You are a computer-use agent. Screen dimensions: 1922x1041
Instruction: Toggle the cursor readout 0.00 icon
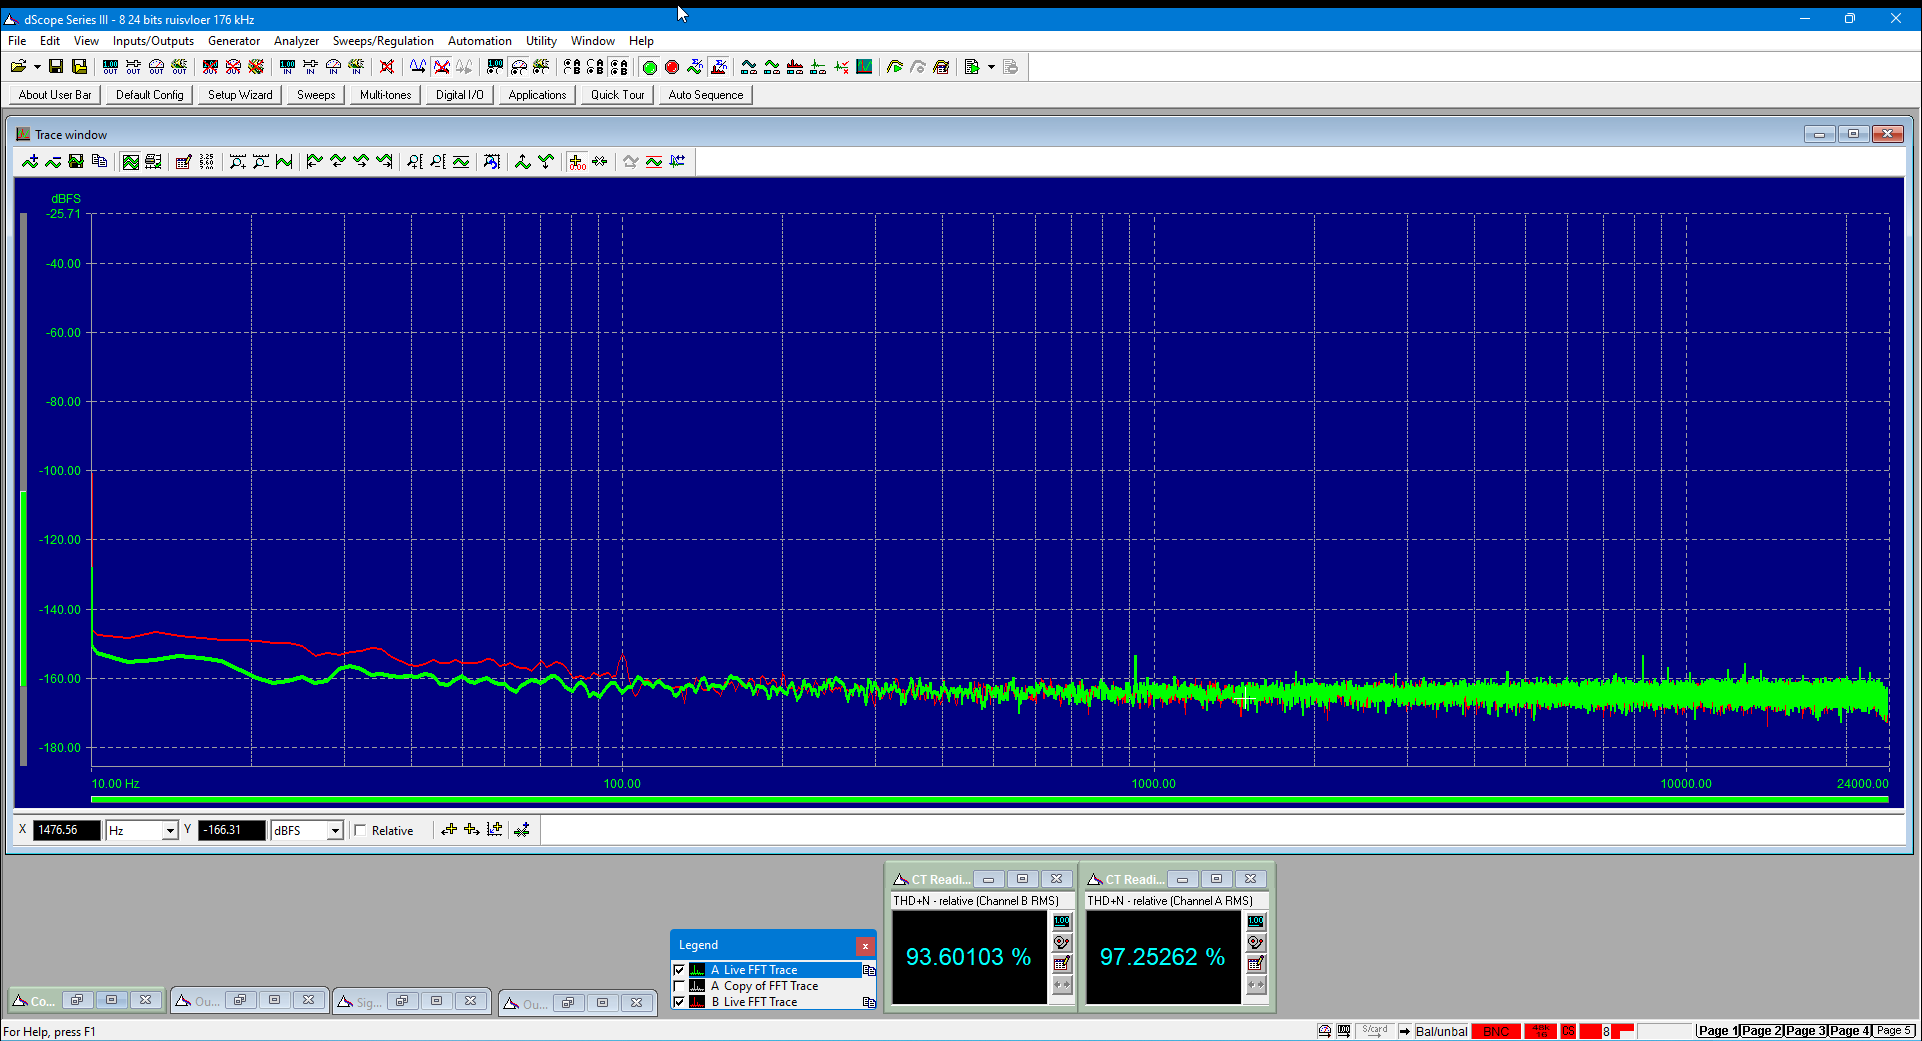(x=577, y=161)
